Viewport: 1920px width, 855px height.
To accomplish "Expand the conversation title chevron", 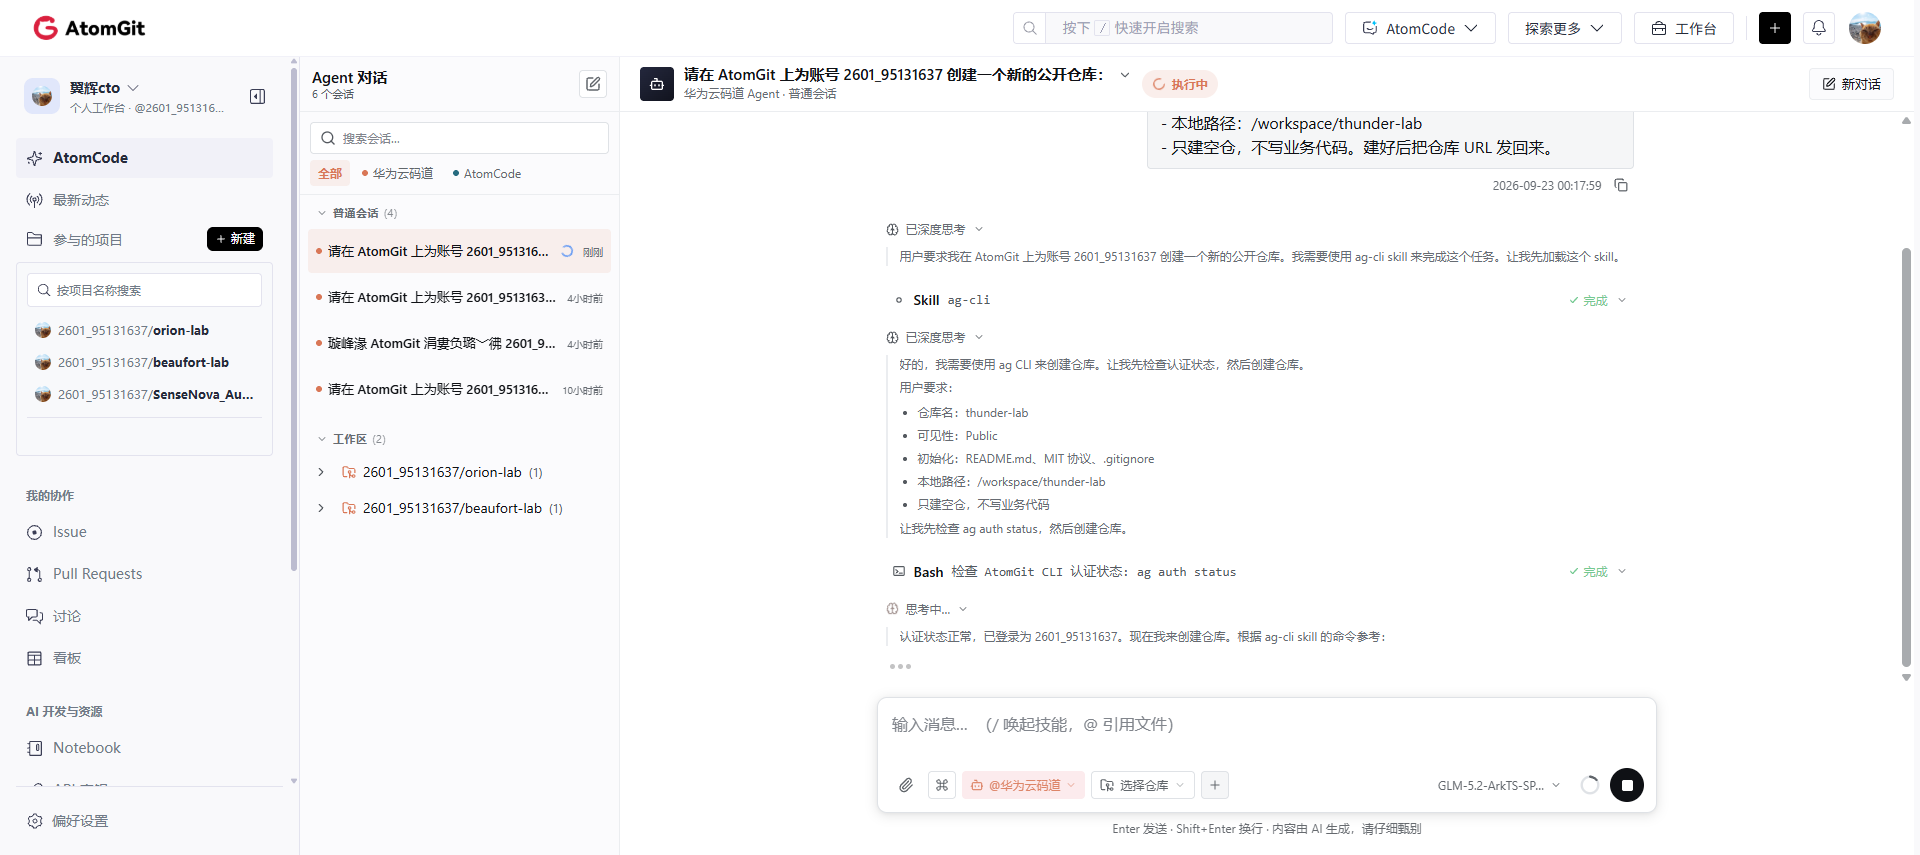I will 1125,75.
